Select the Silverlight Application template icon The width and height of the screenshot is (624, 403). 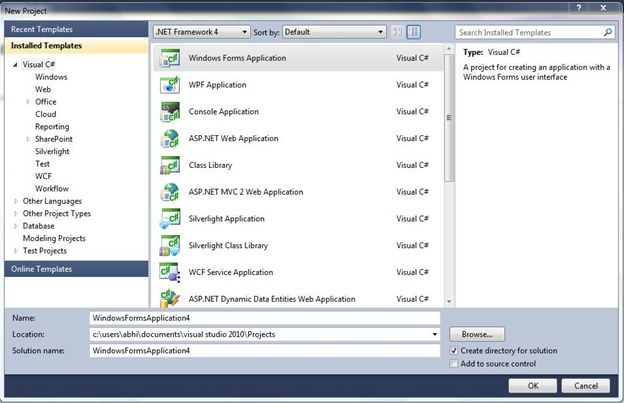pyautogui.click(x=170, y=218)
